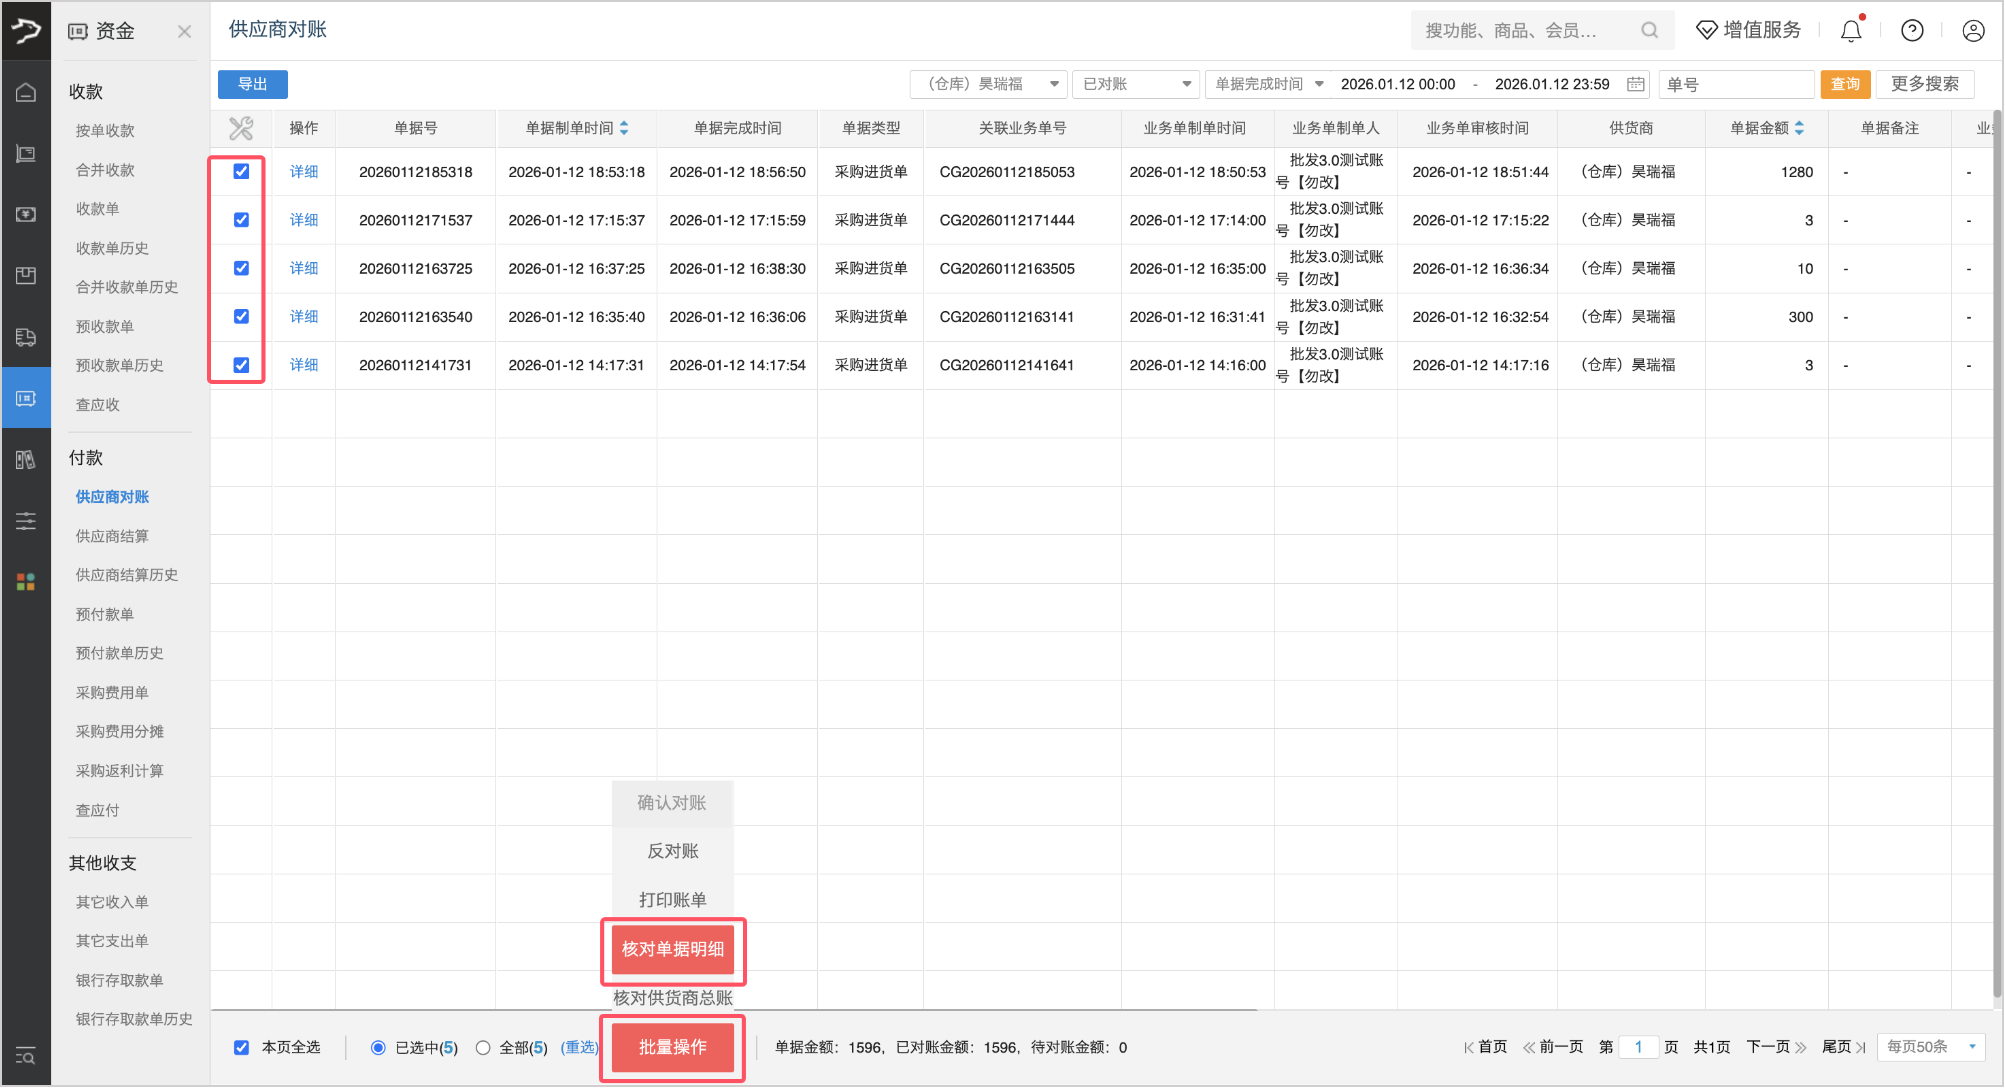Click the home icon in left sidebar
The image size is (2005, 1088).
coord(26,93)
